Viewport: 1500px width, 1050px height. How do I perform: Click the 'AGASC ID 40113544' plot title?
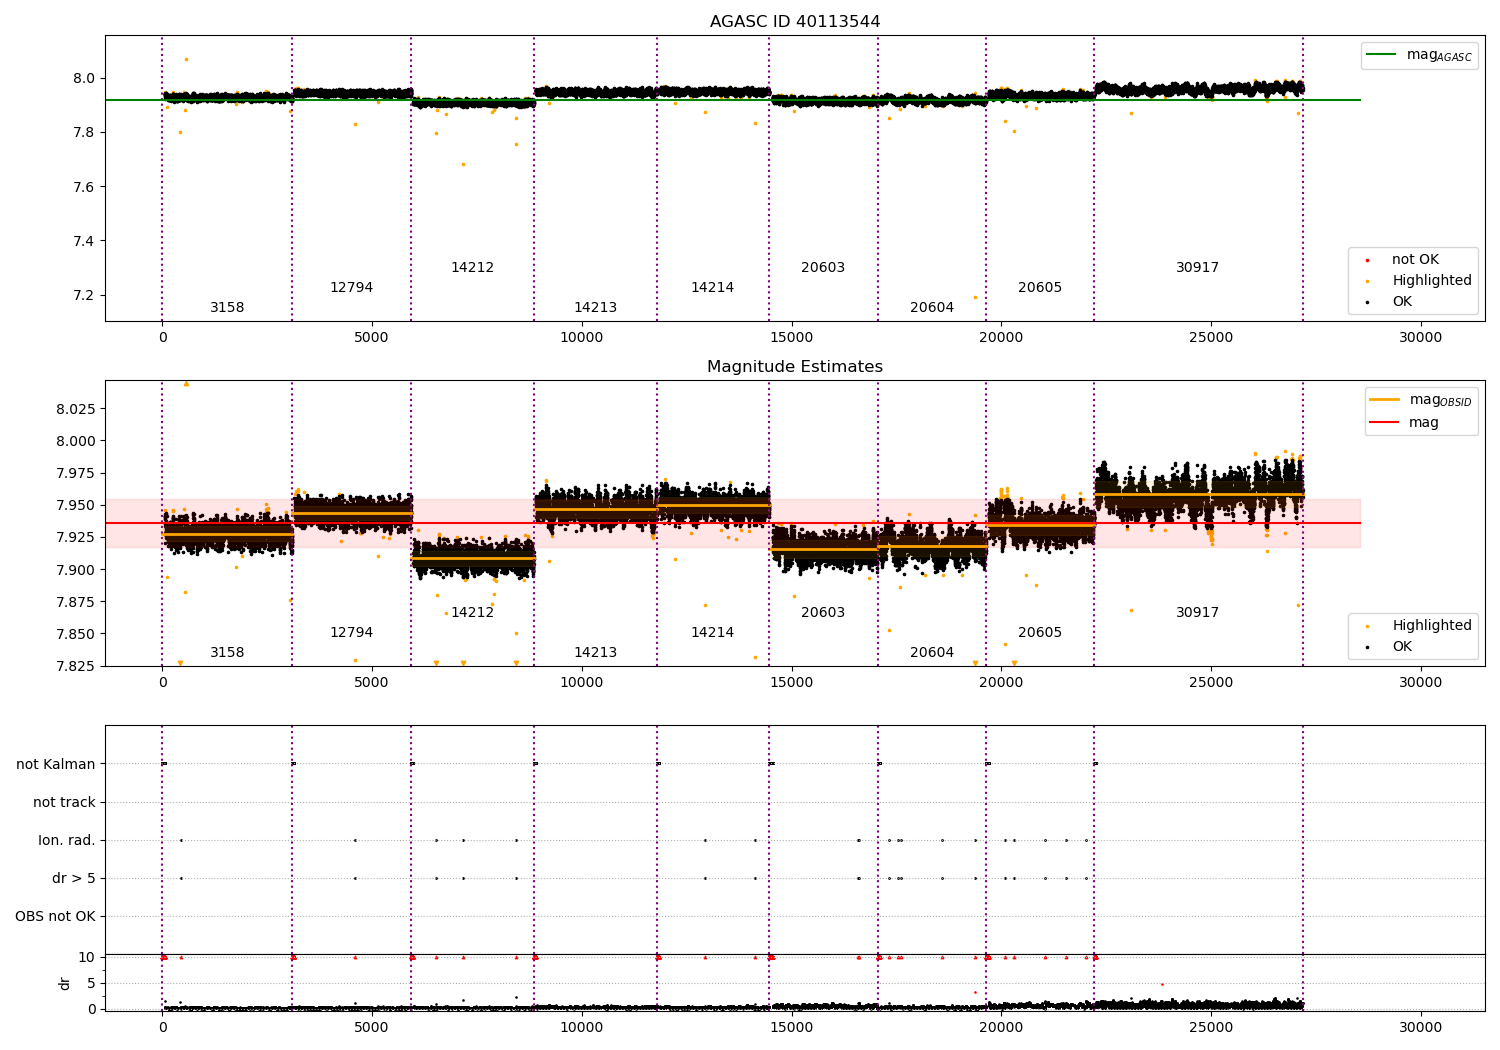795,22
